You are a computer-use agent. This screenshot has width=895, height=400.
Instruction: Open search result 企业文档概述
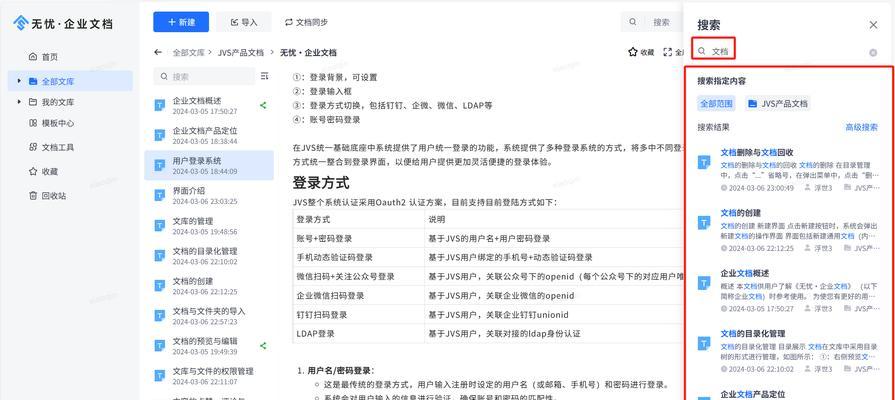click(x=745, y=273)
